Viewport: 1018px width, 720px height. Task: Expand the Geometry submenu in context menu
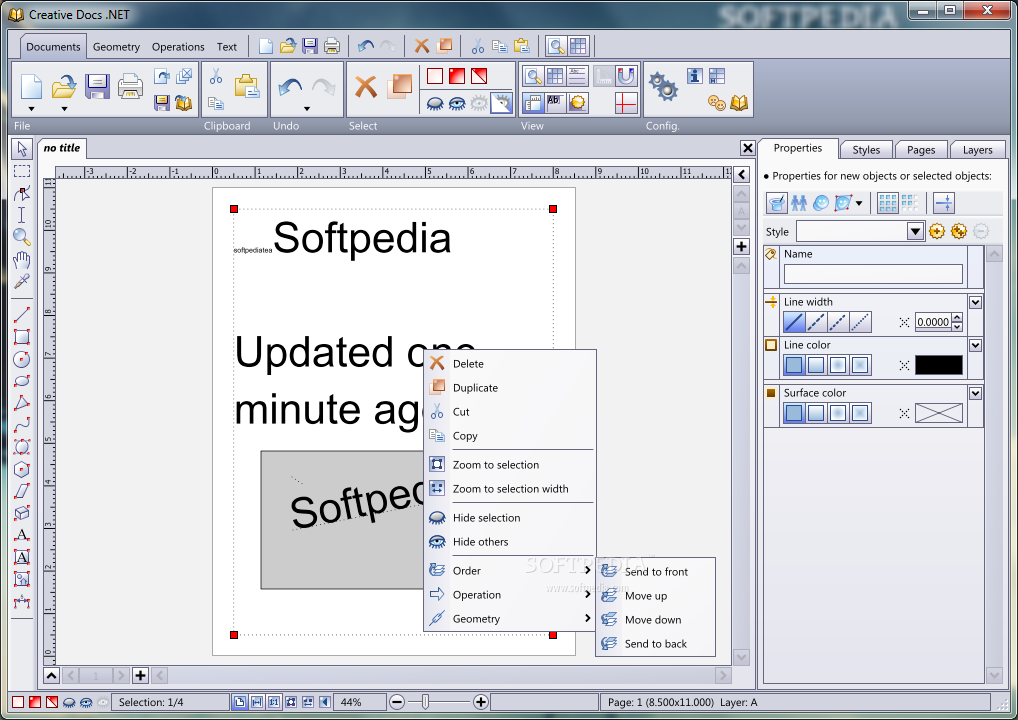[510, 619]
